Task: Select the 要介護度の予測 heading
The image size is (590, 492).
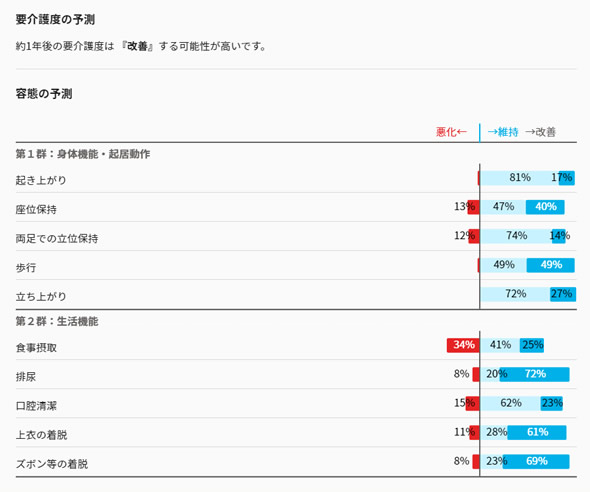Action: click(x=55, y=20)
